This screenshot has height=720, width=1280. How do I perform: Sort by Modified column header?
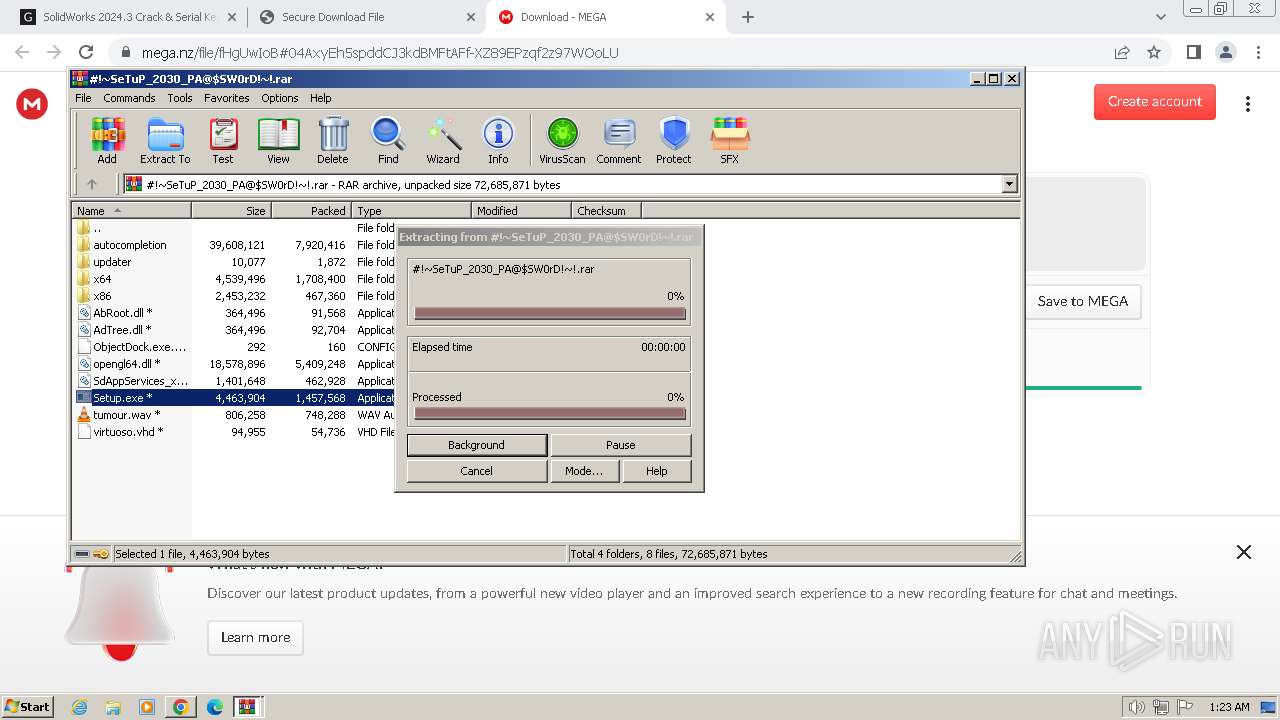pos(521,211)
